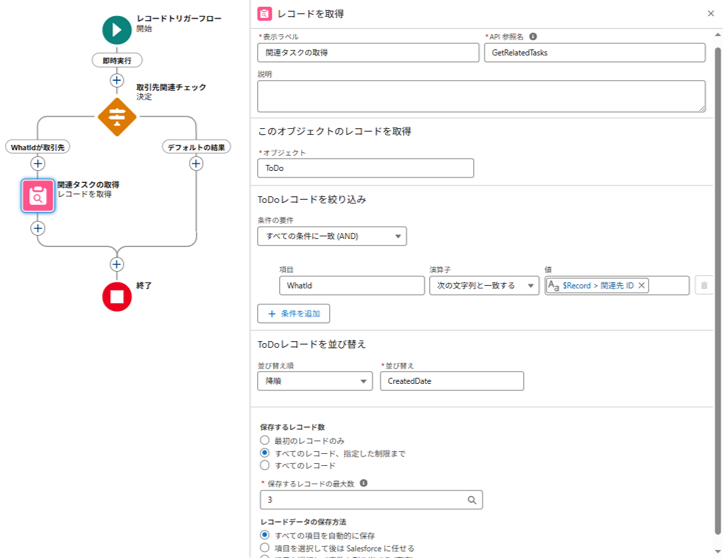Screen dimensions: 723x558
Task: Choose 項目を選択して後は Salesforce に任せる
Action: [x=264, y=548]
